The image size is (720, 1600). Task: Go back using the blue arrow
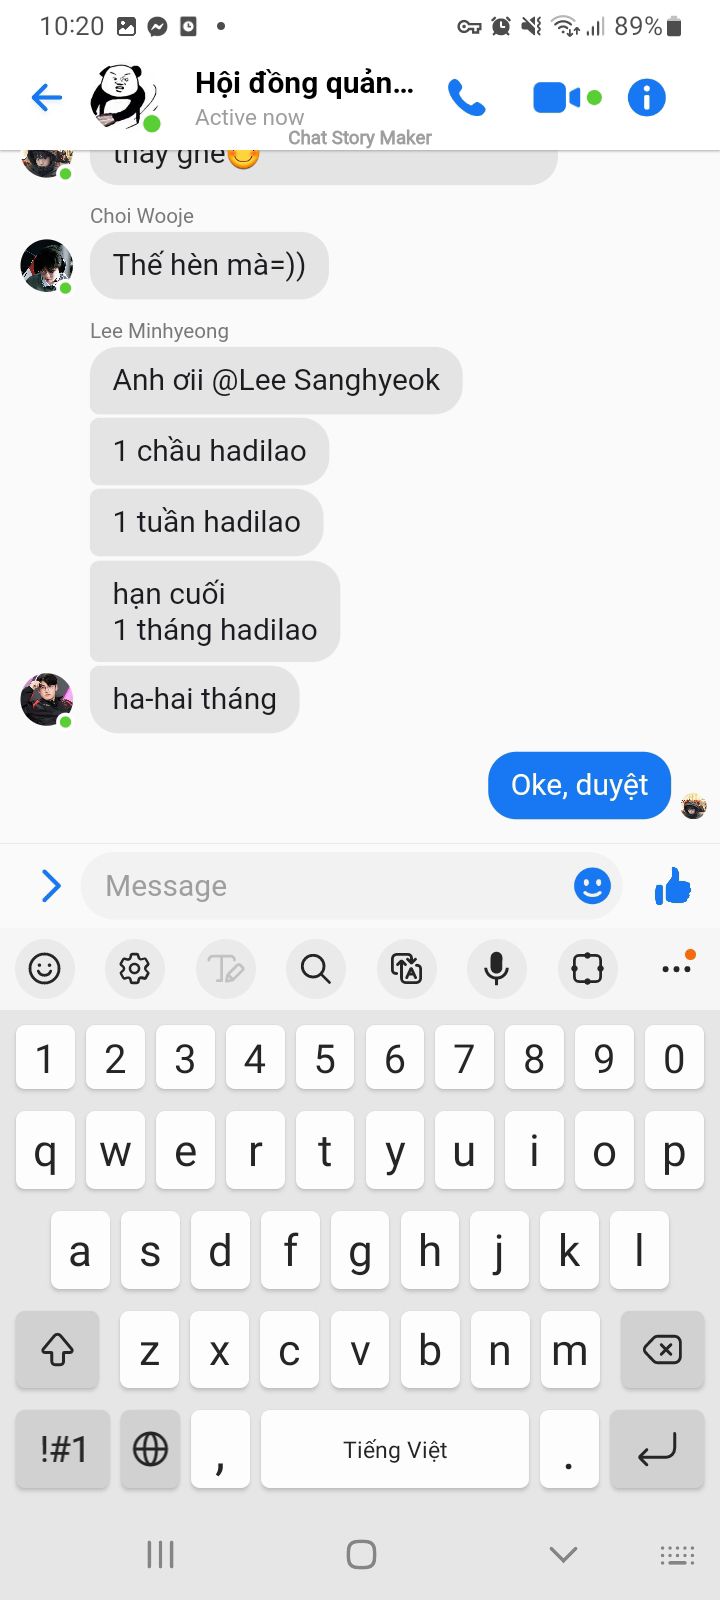47,97
